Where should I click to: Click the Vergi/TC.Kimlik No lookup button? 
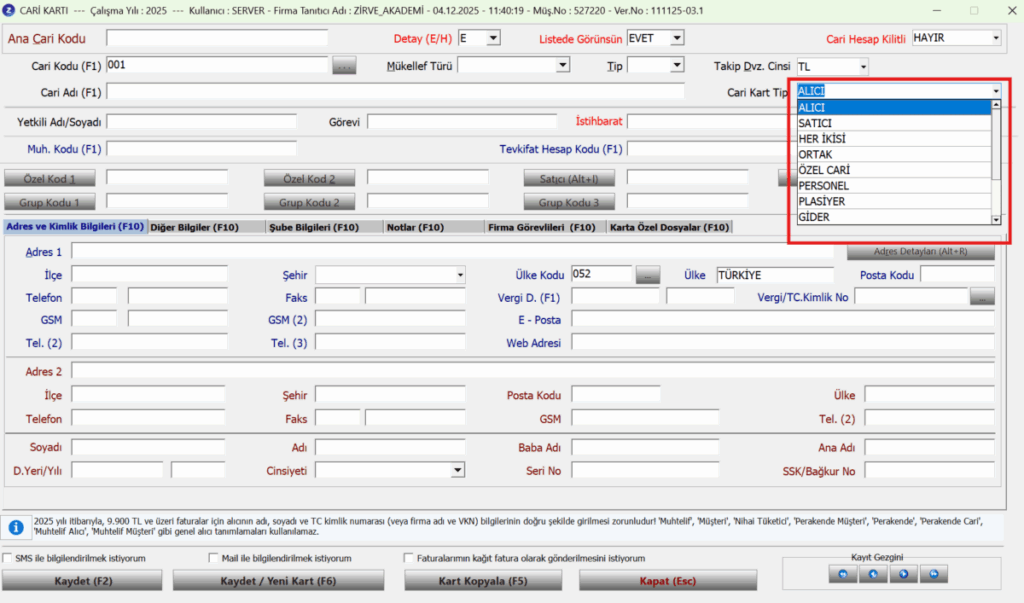(982, 297)
